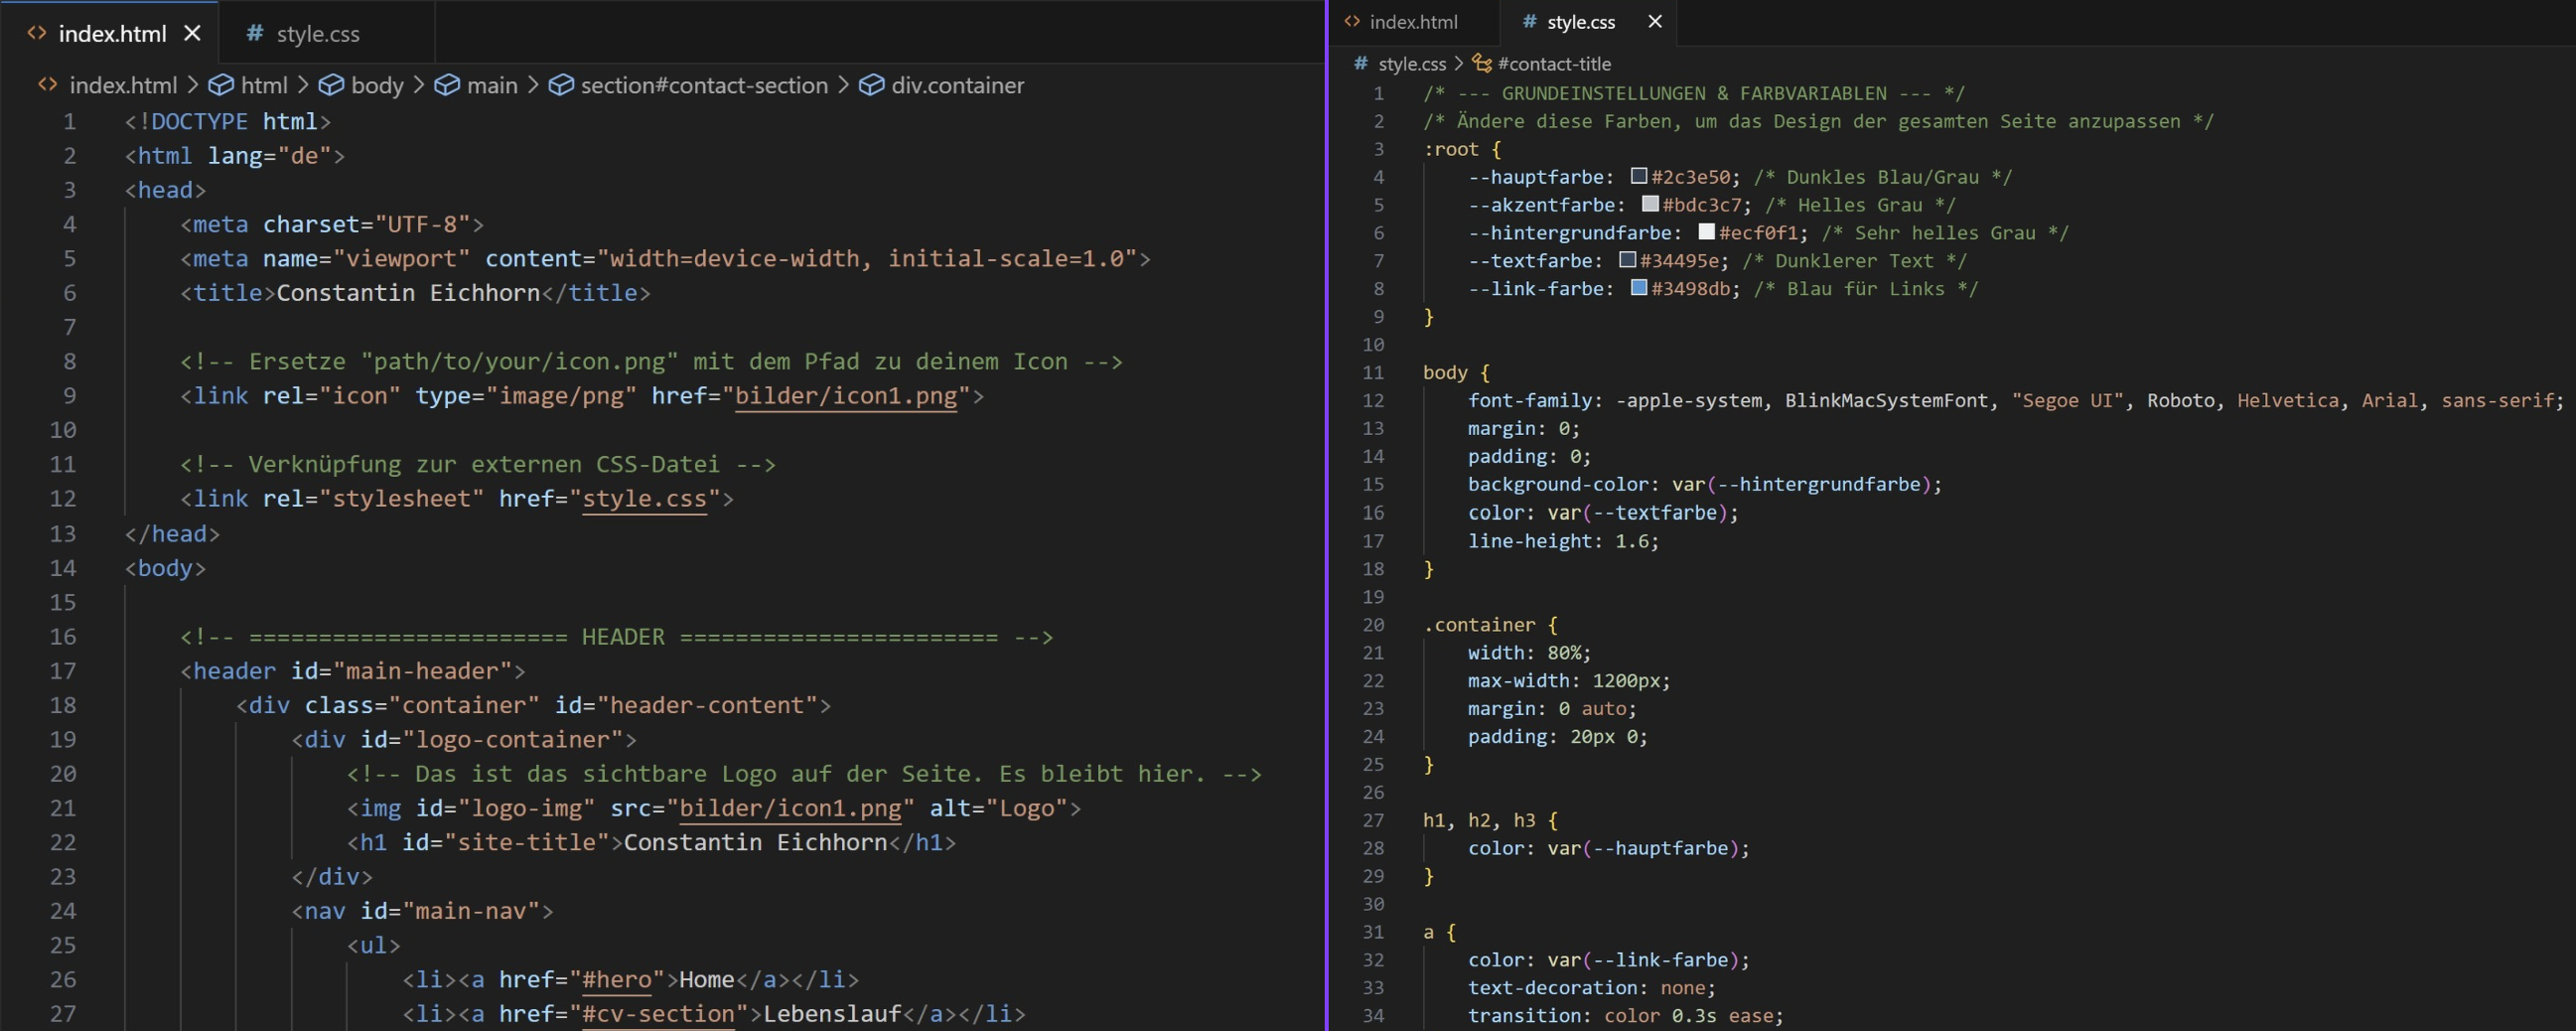Close the style.css tab in right editor
The width and height of the screenshot is (2576, 1031).
pyautogui.click(x=1655, y=22)
